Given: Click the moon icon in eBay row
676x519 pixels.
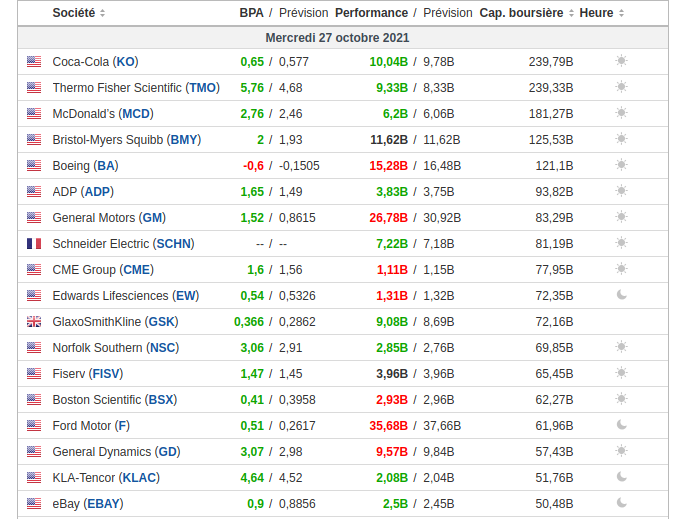Looking at the screenshot, I should pyautogui.click(x=621, y=503).
